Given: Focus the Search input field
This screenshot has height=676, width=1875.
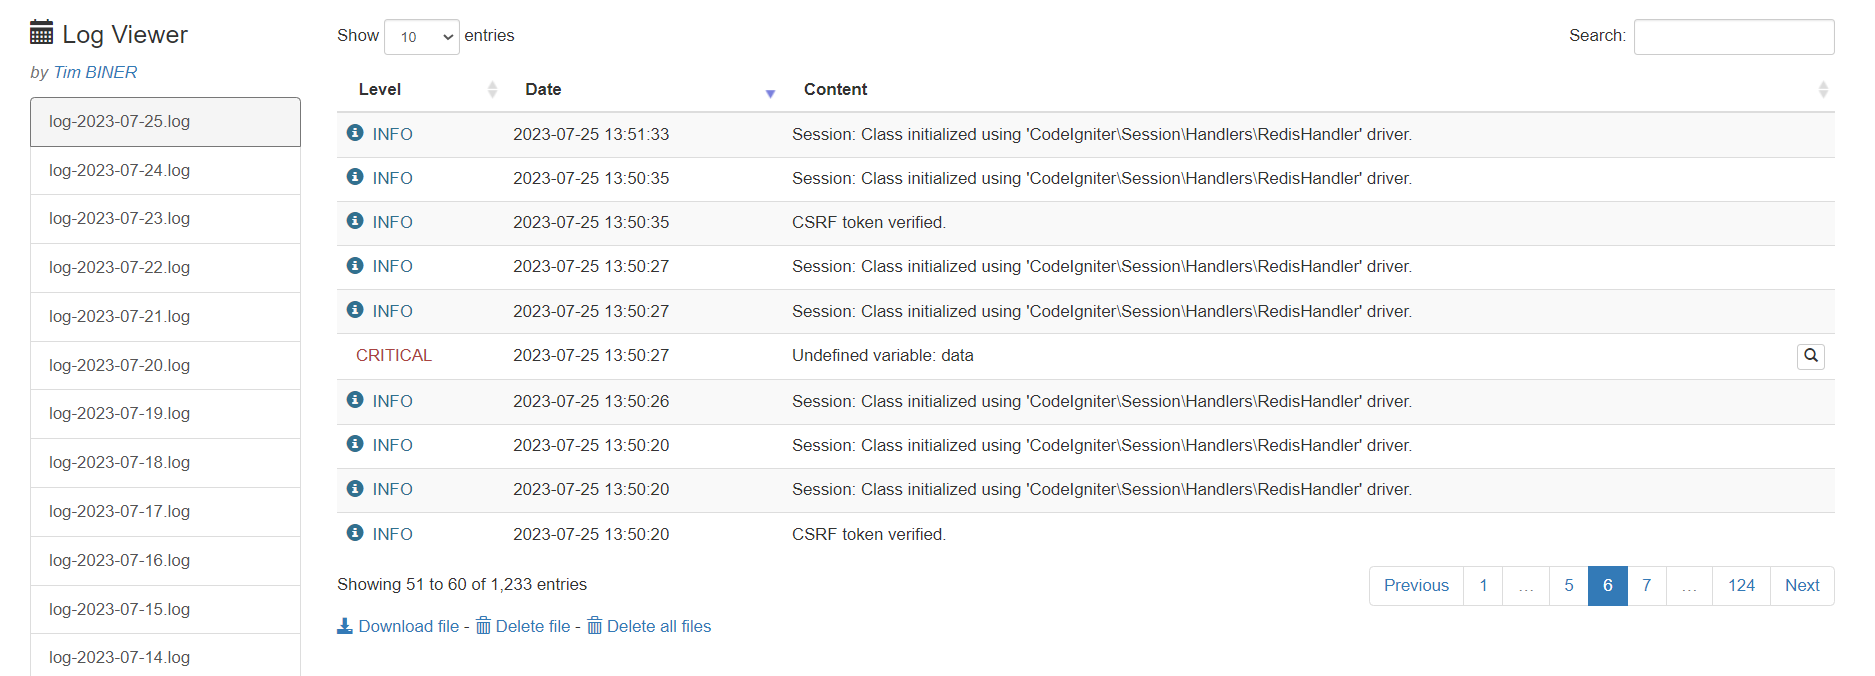Looking at the screenshot, I should click(1733, 37).
